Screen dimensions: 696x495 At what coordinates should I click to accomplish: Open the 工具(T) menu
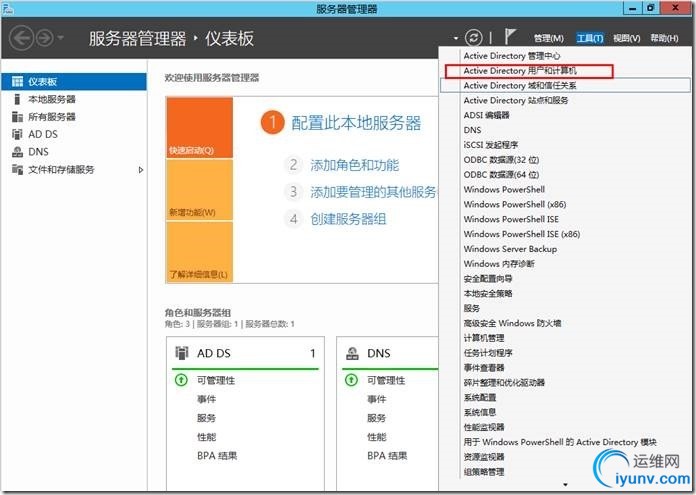click(589, 38)
